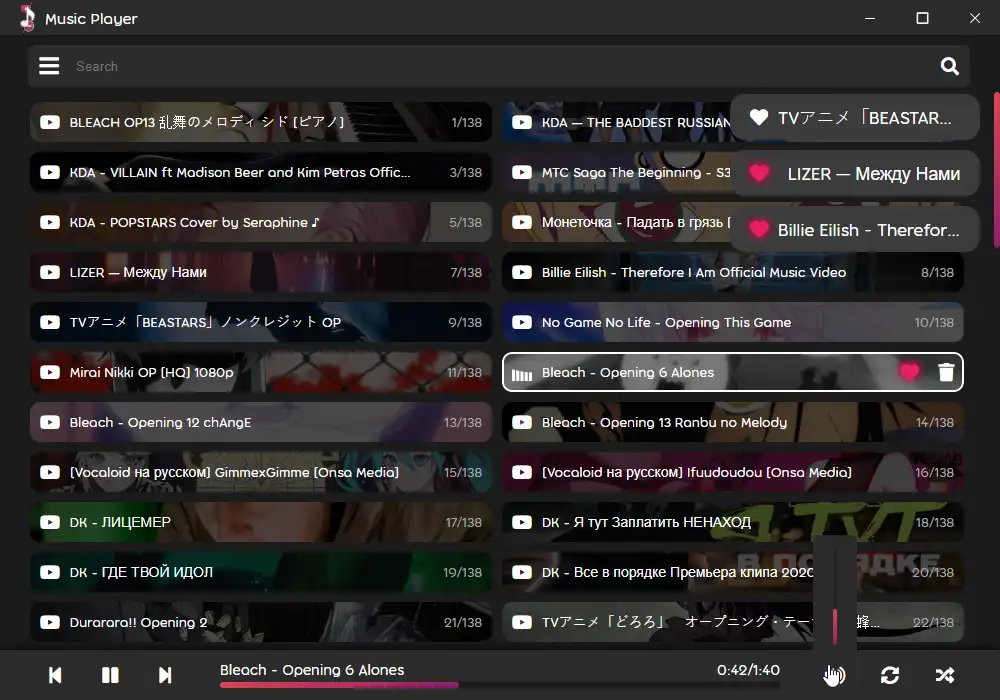Image resolution: width=1000 pixels, height=700 pixels.
Task: Toggle shuffle mode
Action: [945, 675]
